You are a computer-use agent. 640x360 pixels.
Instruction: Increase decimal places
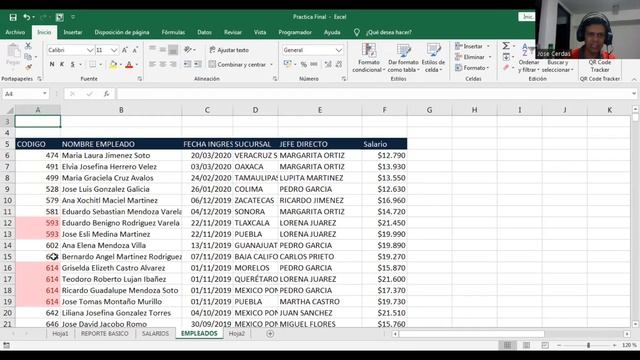[x=328, y=64]
